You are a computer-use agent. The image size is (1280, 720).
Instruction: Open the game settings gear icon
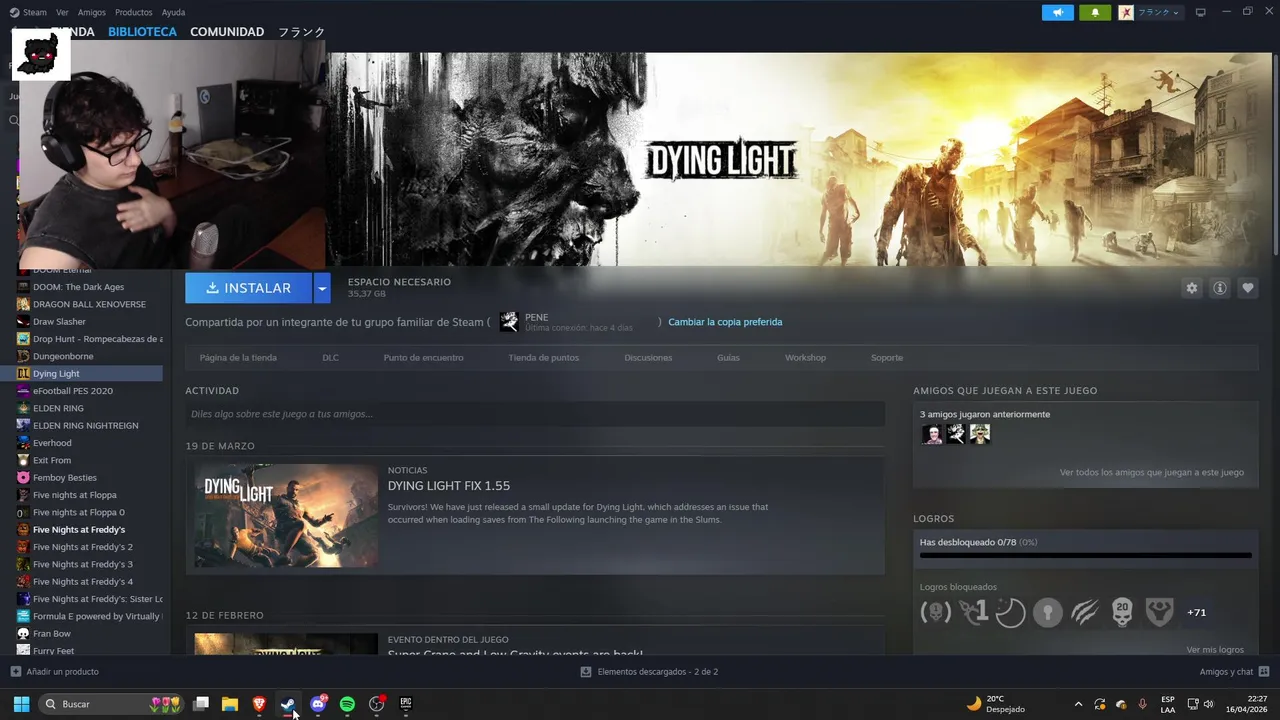1191,288
